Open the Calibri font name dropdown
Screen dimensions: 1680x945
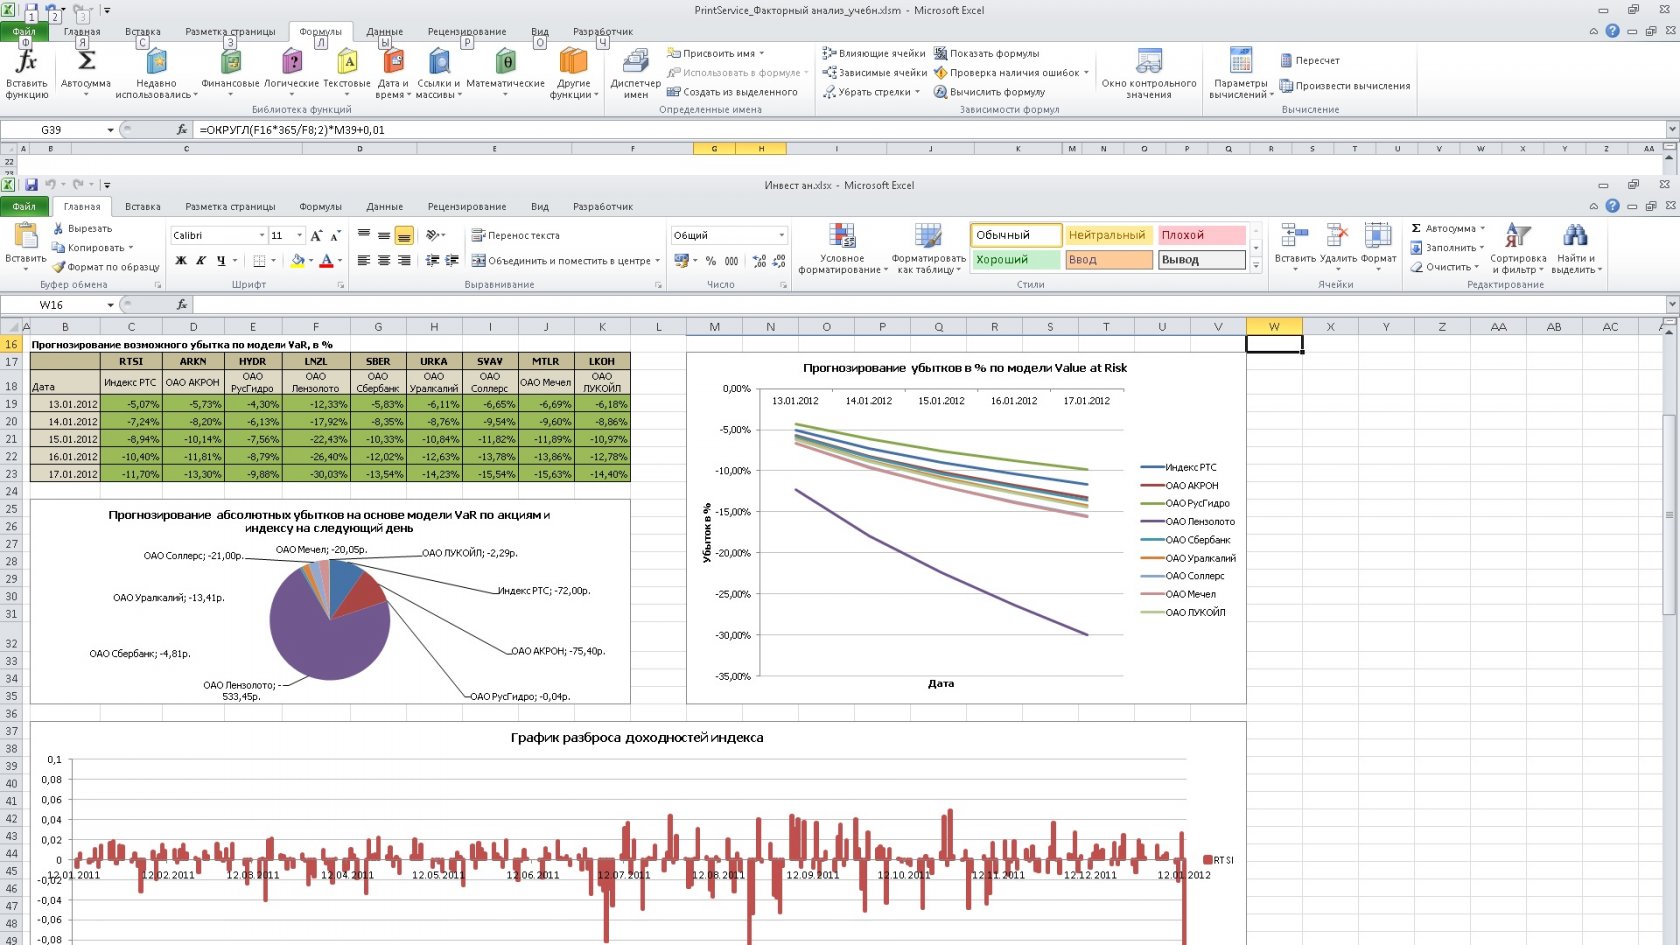pos(262,236)
